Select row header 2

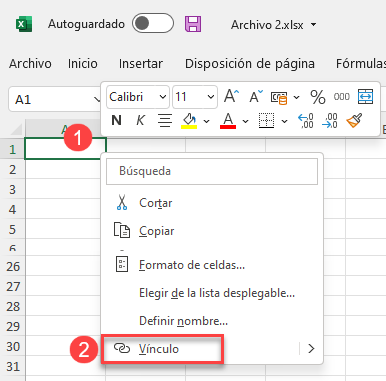click(x=13, y=170)
